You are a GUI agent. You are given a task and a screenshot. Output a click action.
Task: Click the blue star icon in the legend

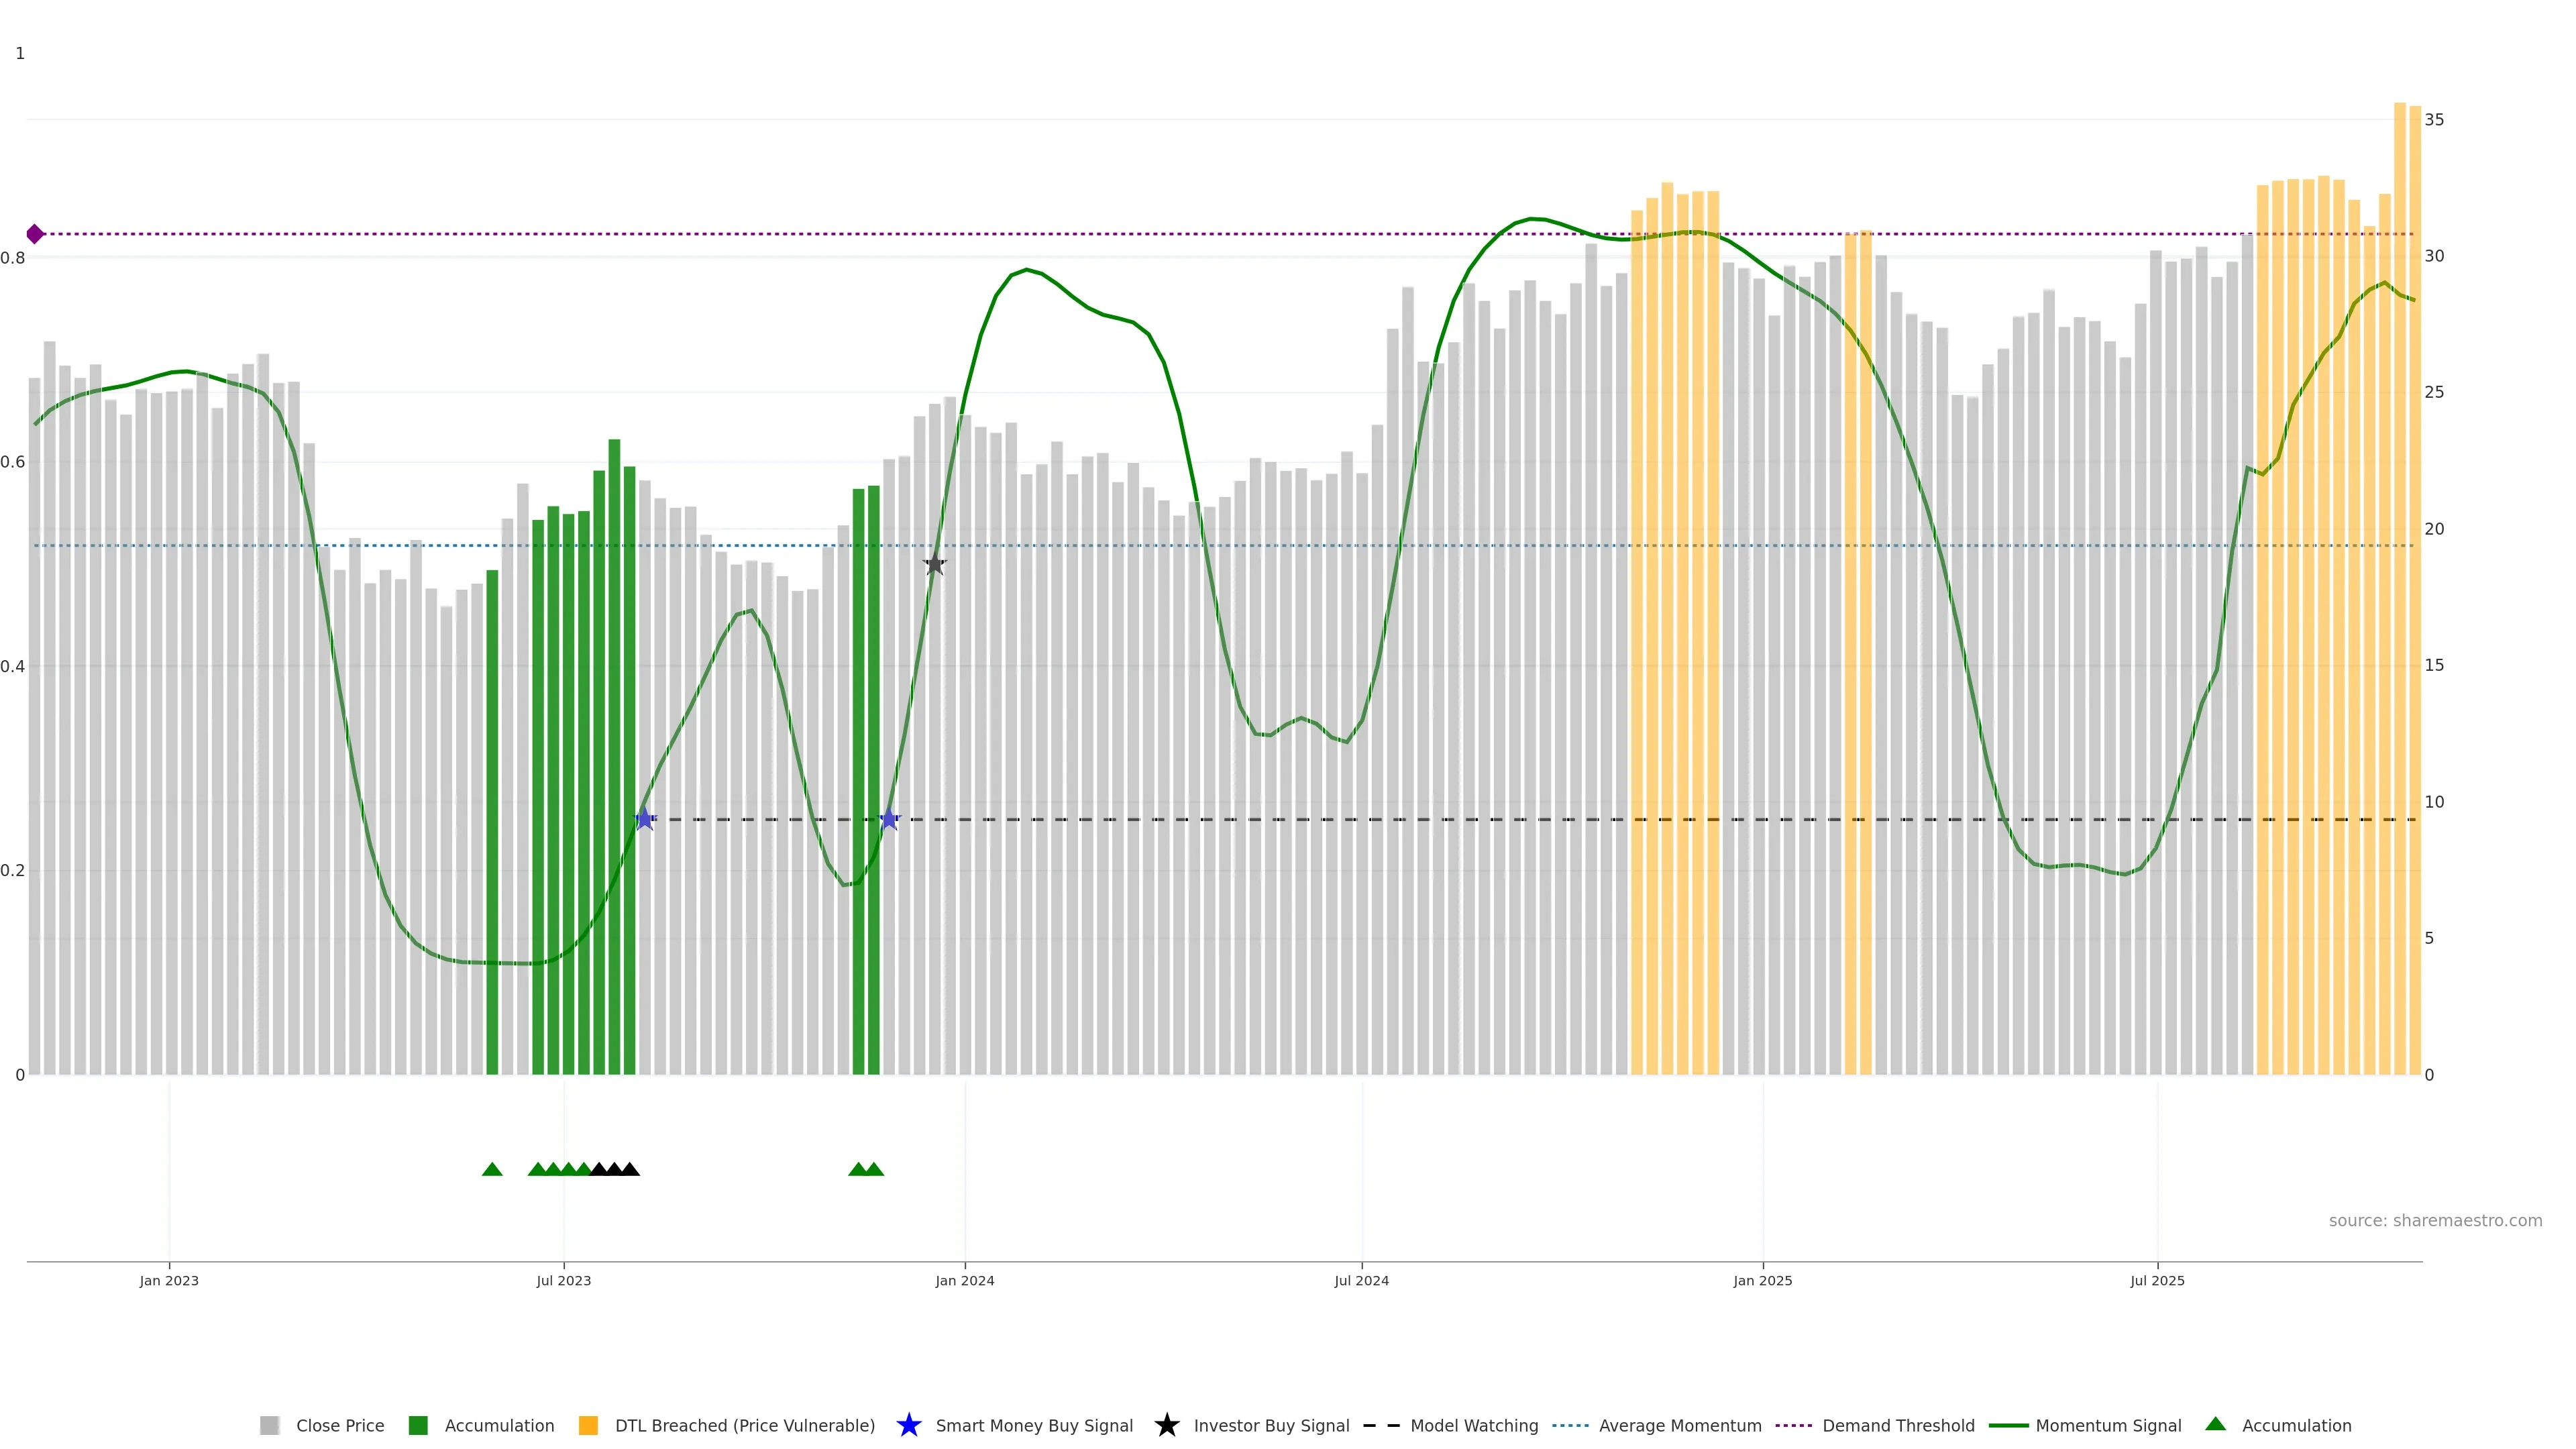pos(908,1425)
